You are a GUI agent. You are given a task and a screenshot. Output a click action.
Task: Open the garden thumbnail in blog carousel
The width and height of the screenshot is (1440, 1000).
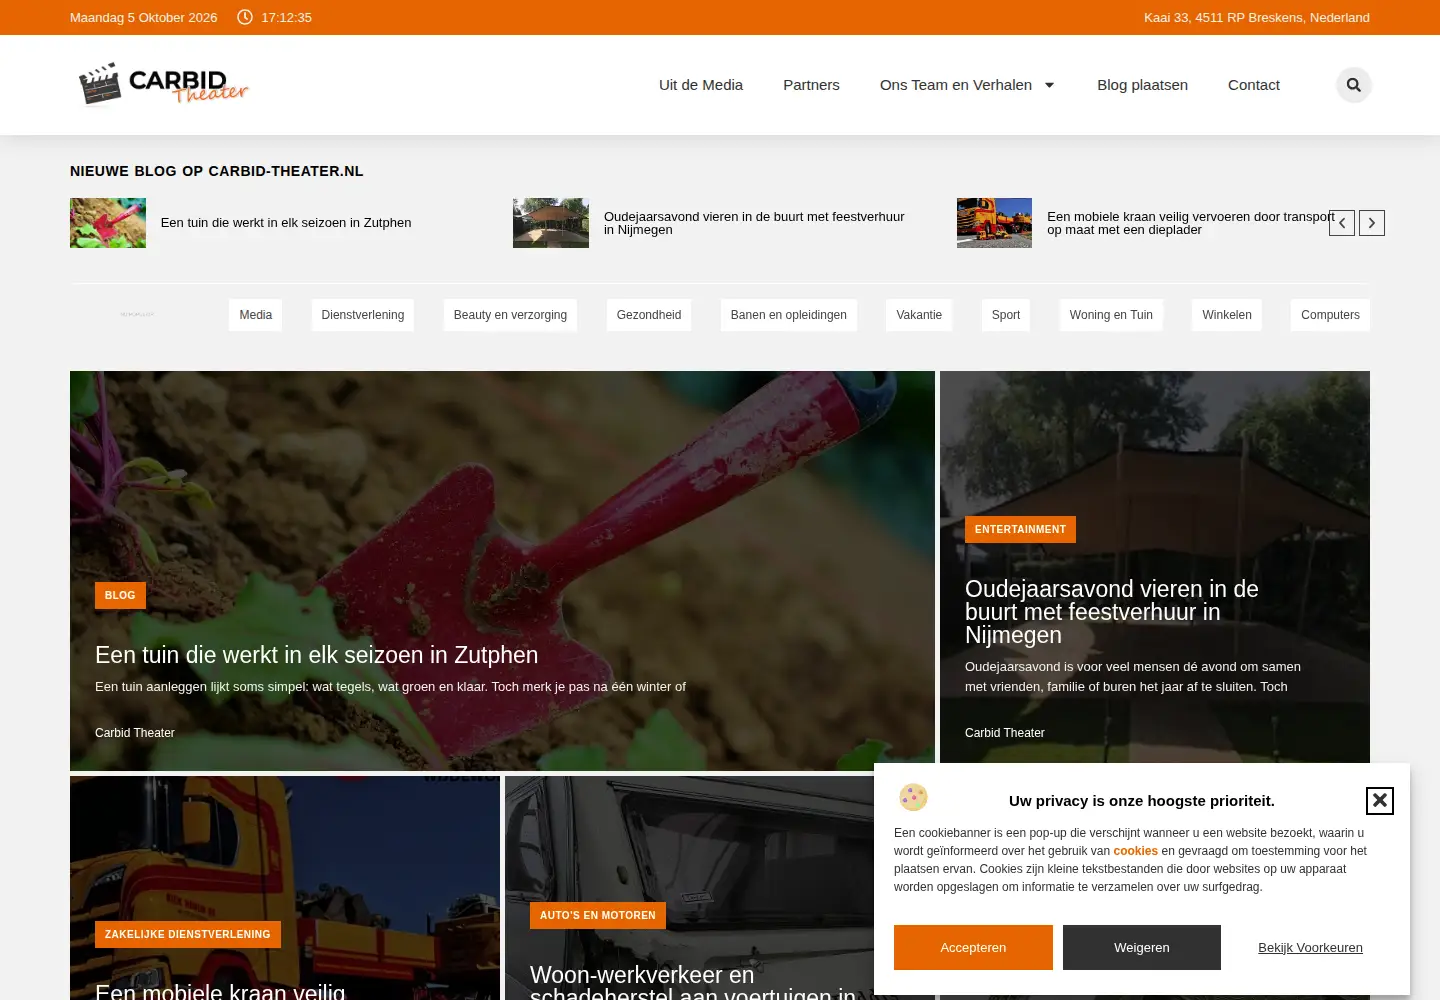pyautogui.click(x=108, y=223)
